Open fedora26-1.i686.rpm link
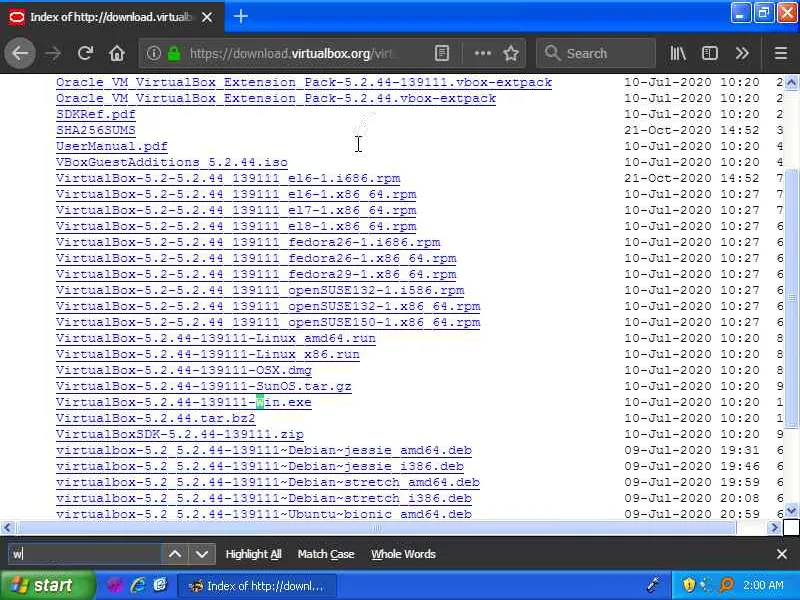 click(x=248, y=242)
